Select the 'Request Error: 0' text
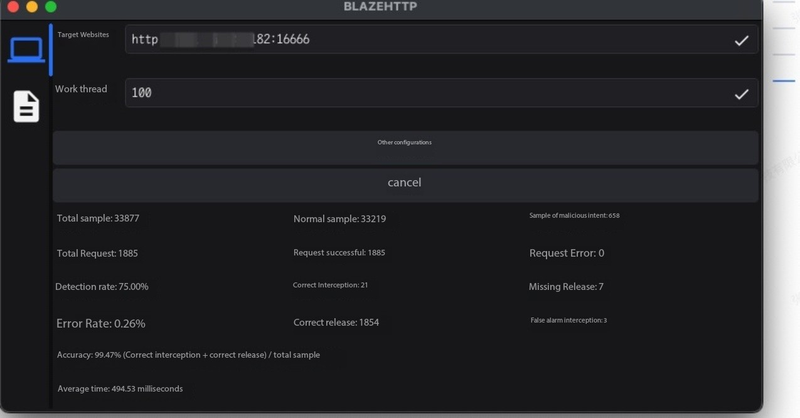This screenshot has height=418, width=800. (566, 253)
